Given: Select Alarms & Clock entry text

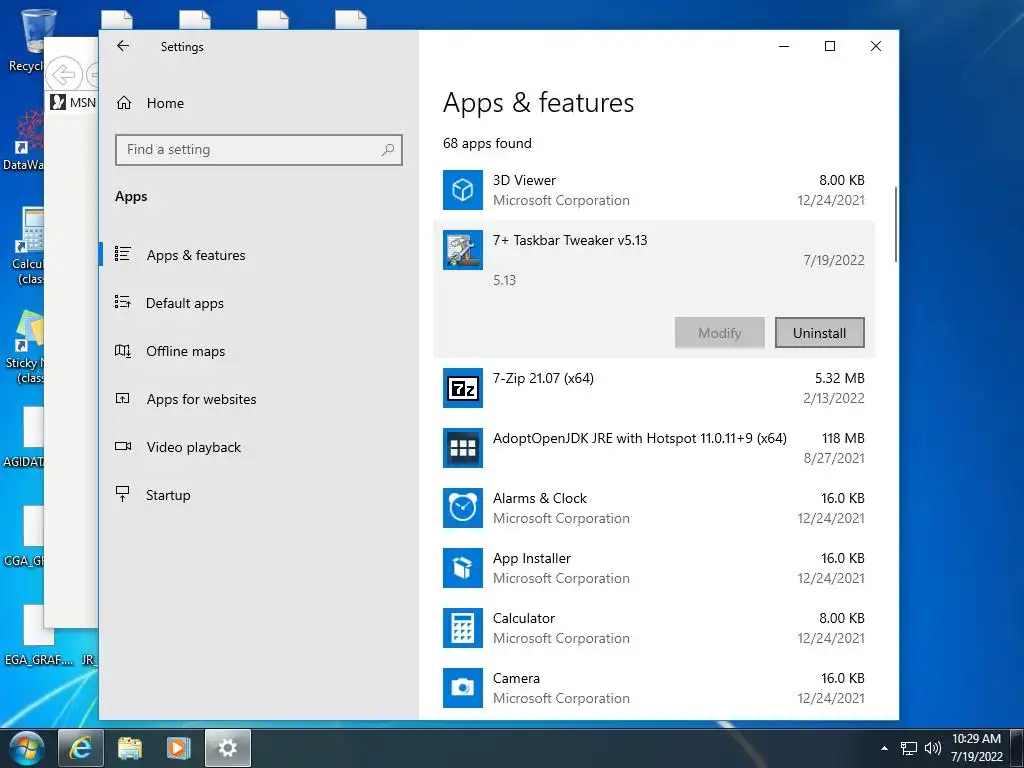Looking at the screenshot, I should [x=540, y=498].
